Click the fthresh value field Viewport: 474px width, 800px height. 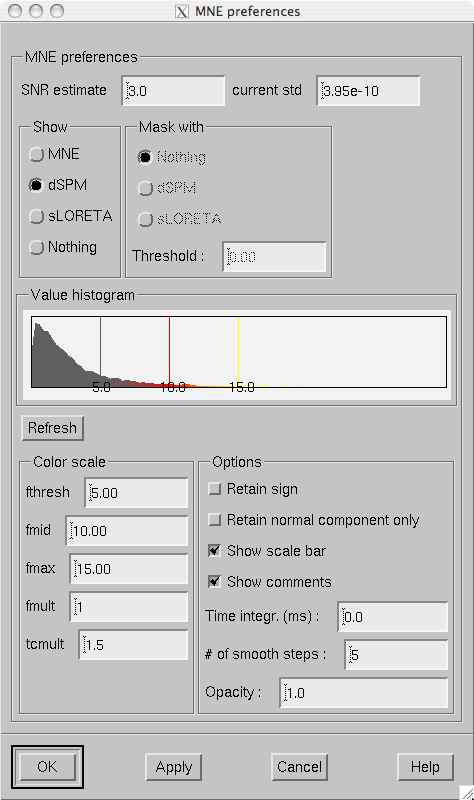coord(136,493)
